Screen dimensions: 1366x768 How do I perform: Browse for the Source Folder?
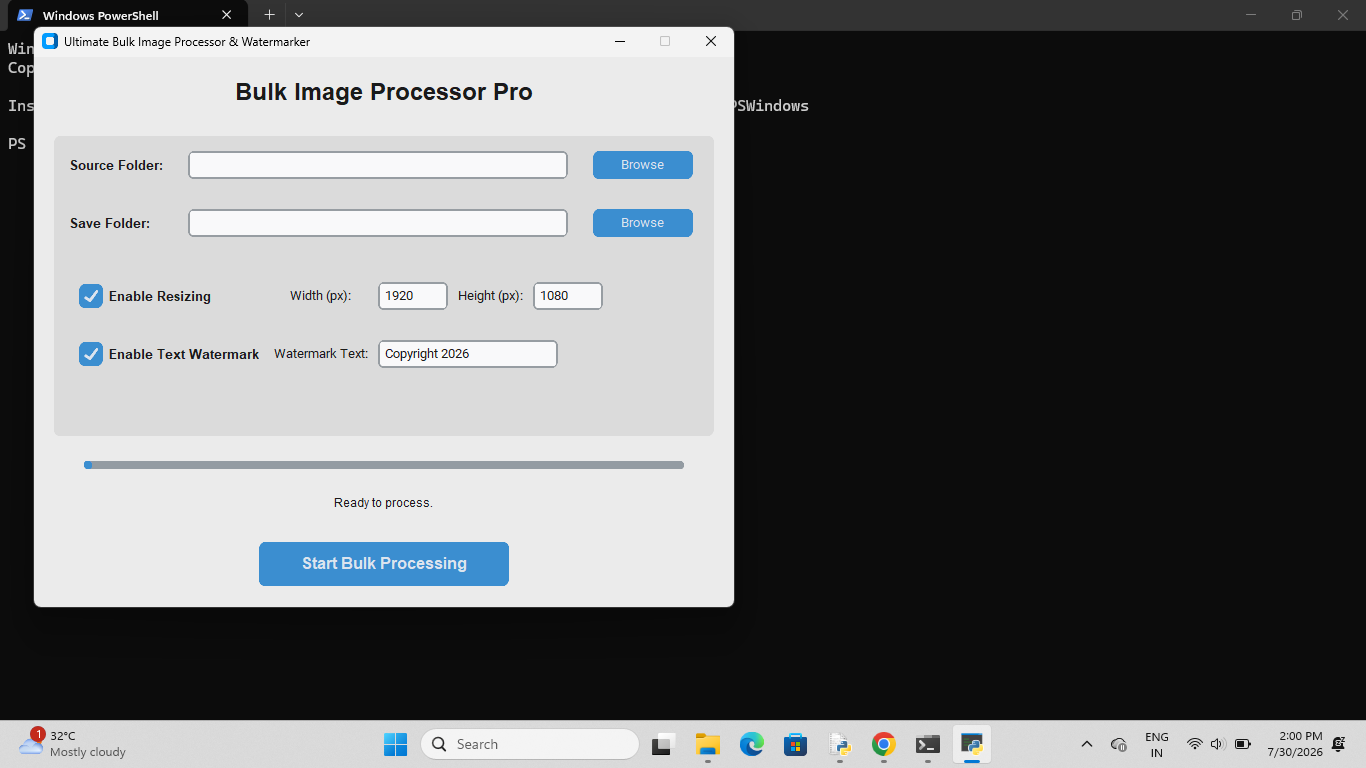643,165
